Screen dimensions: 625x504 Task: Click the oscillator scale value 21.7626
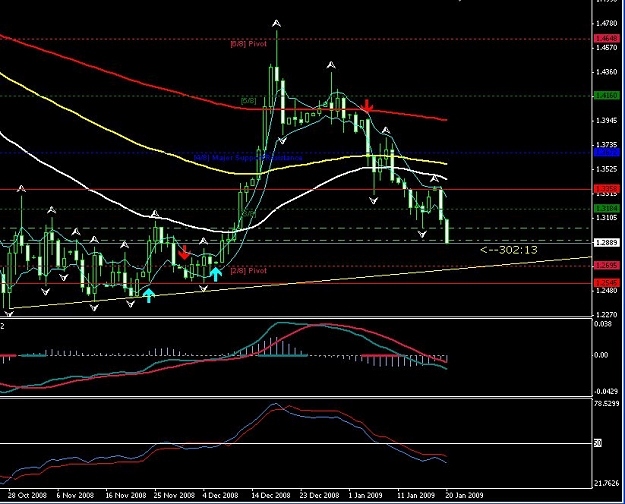pos(607,483)
